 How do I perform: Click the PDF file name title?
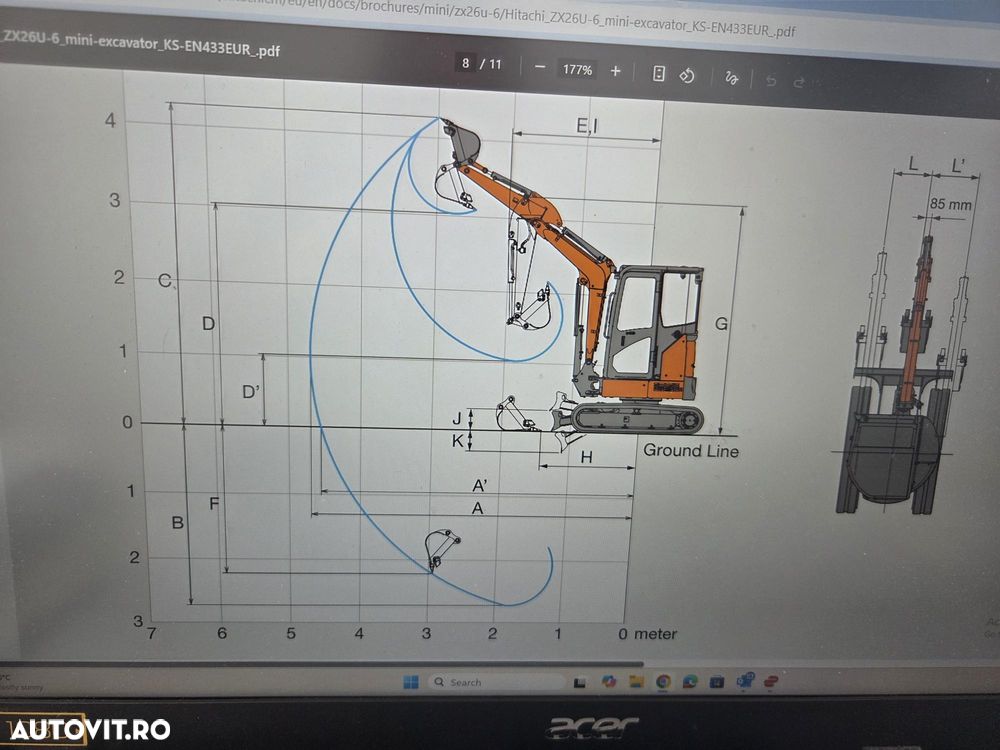[140, 43]
